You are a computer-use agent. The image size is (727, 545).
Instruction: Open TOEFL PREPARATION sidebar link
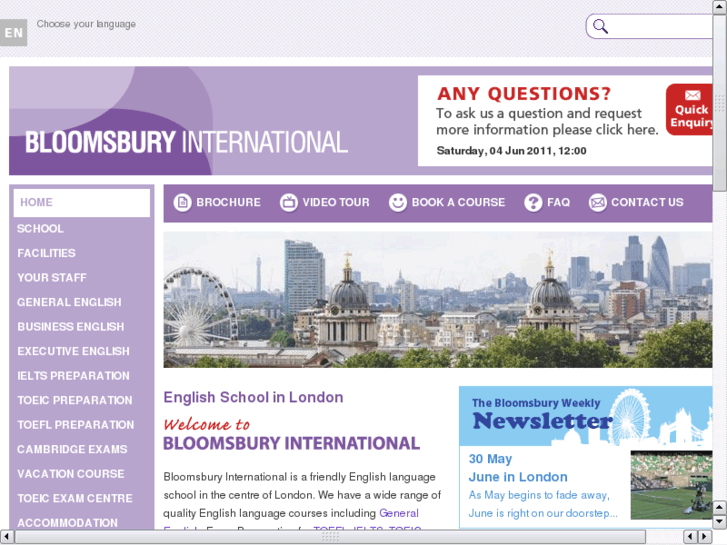tap(76, 425)
